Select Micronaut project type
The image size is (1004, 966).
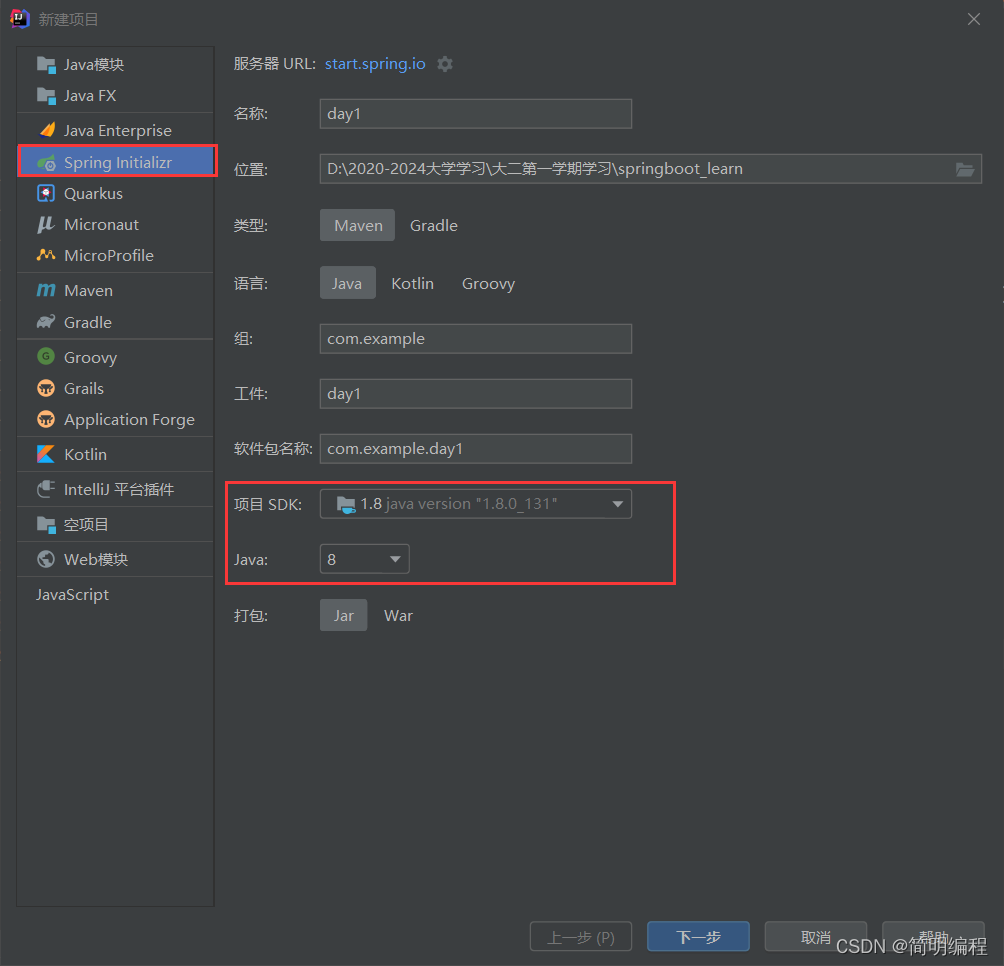pyautogui.click(x=115, y=225)
